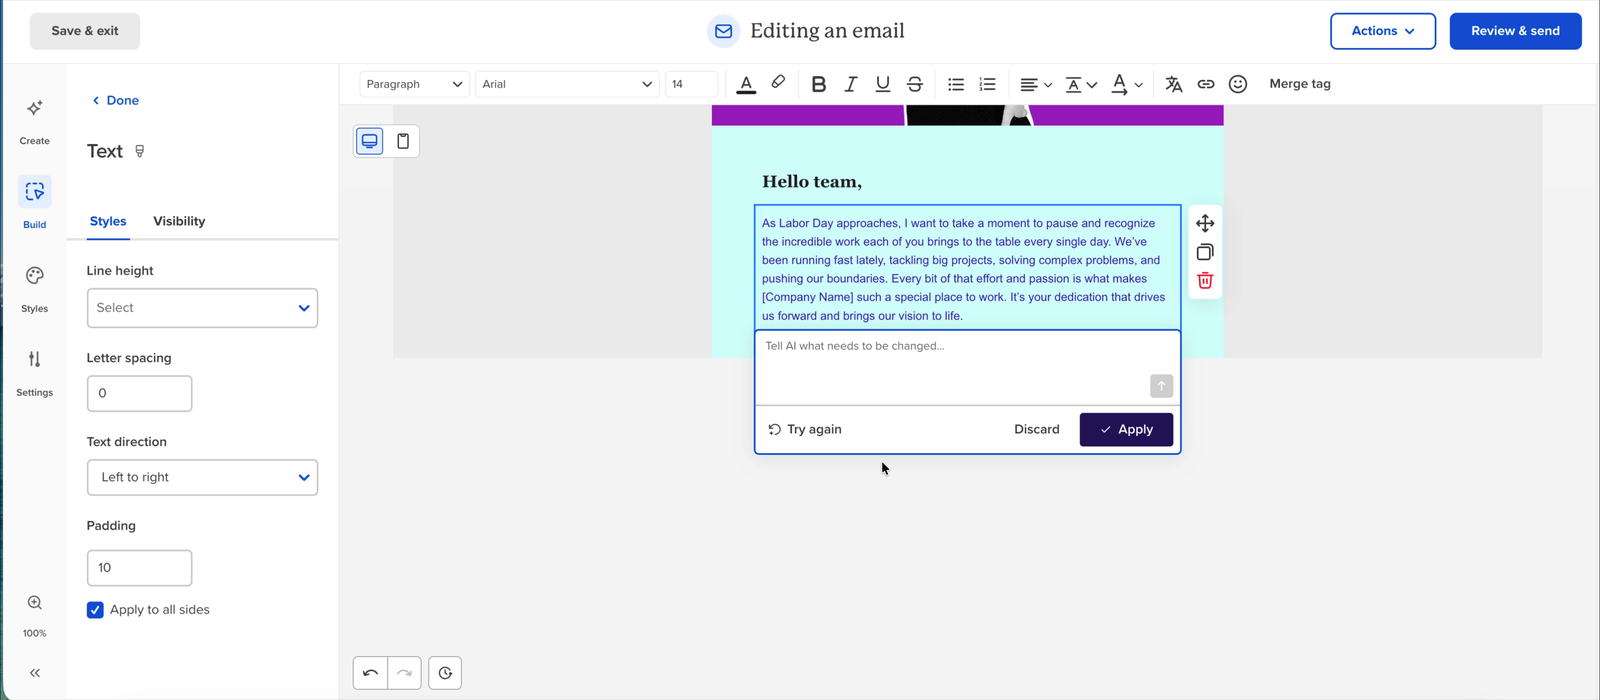Viewport: 1600px width, 700px height.
Task: Collapse the sidebar with double-chevron icon
Action: coord(35,673)
